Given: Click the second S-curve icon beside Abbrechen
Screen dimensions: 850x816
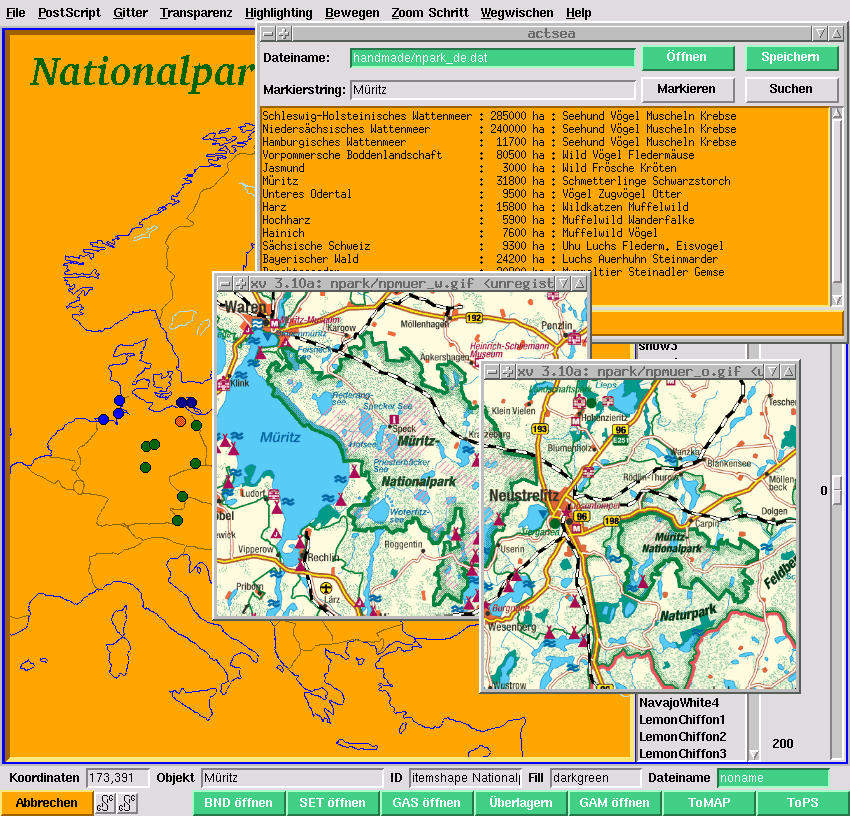Looking at the screenshot, I should click(127, 803).
